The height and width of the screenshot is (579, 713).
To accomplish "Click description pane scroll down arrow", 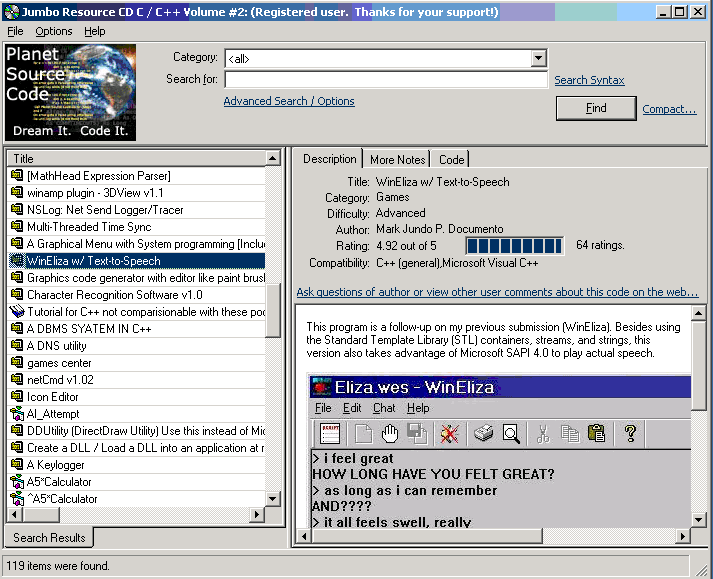I will pos(698,519).
